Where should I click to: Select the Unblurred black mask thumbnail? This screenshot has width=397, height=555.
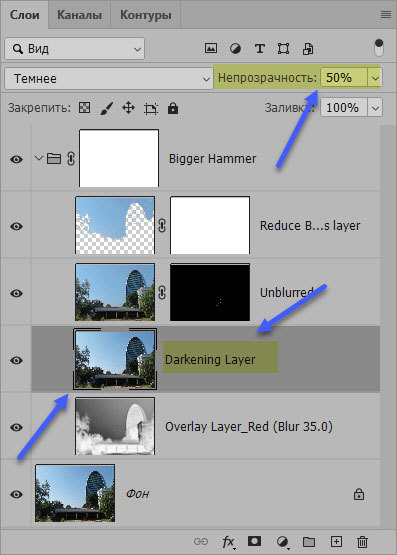[210, 292]
